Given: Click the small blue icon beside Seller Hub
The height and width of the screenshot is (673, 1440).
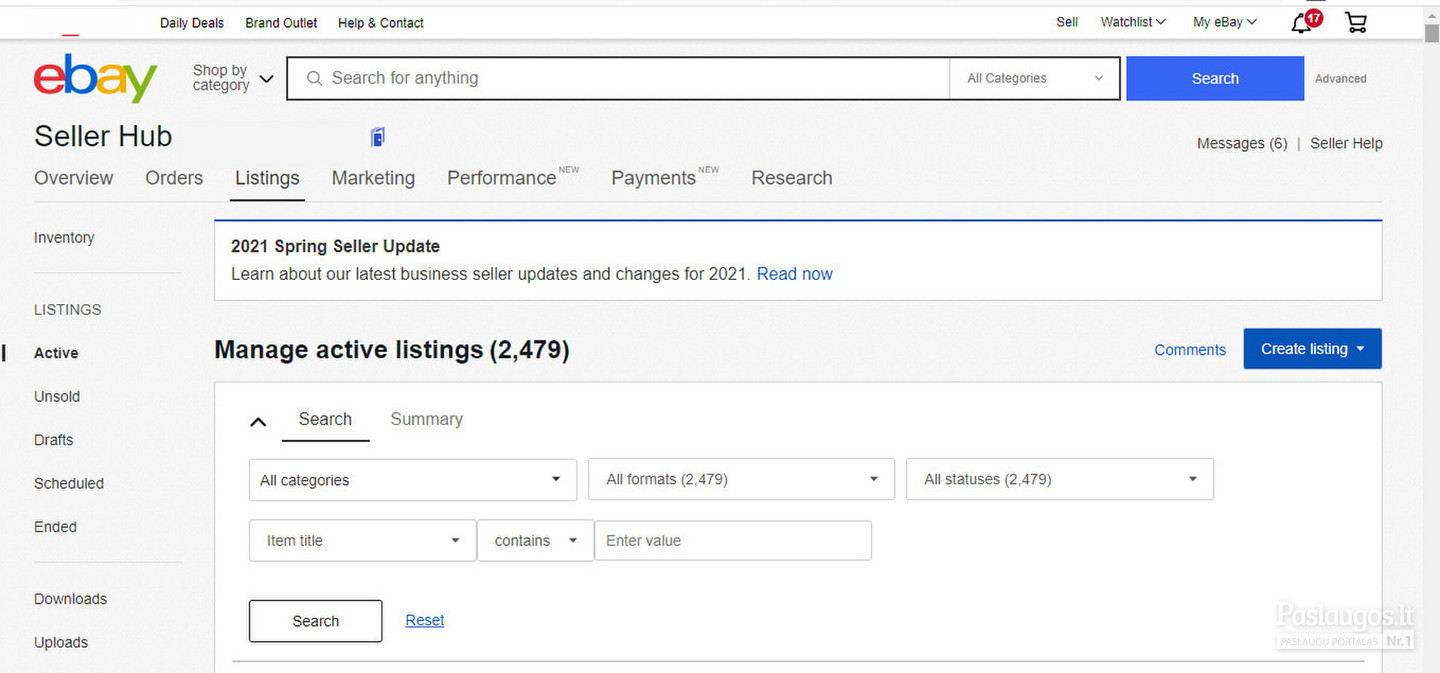Looking at the screenshot, I should [x=377, y=137].
